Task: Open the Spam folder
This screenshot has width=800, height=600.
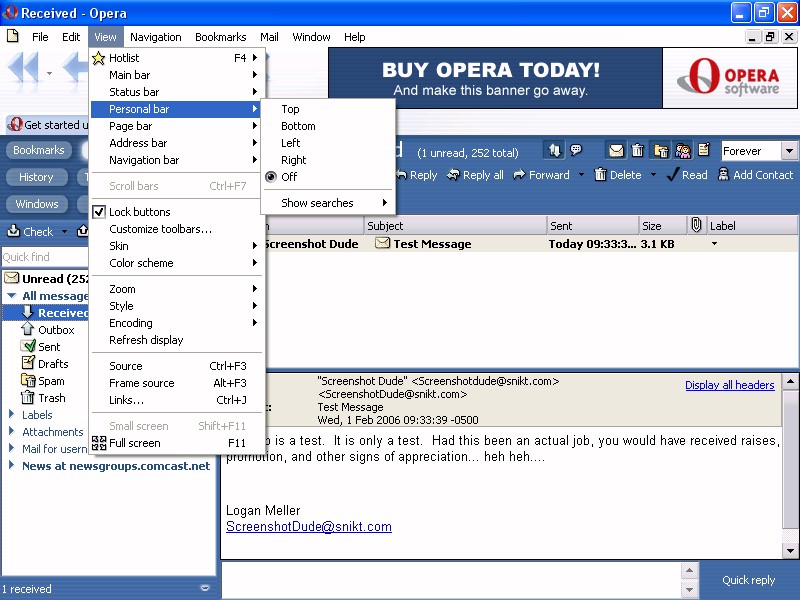Action: tap(43, 381)
